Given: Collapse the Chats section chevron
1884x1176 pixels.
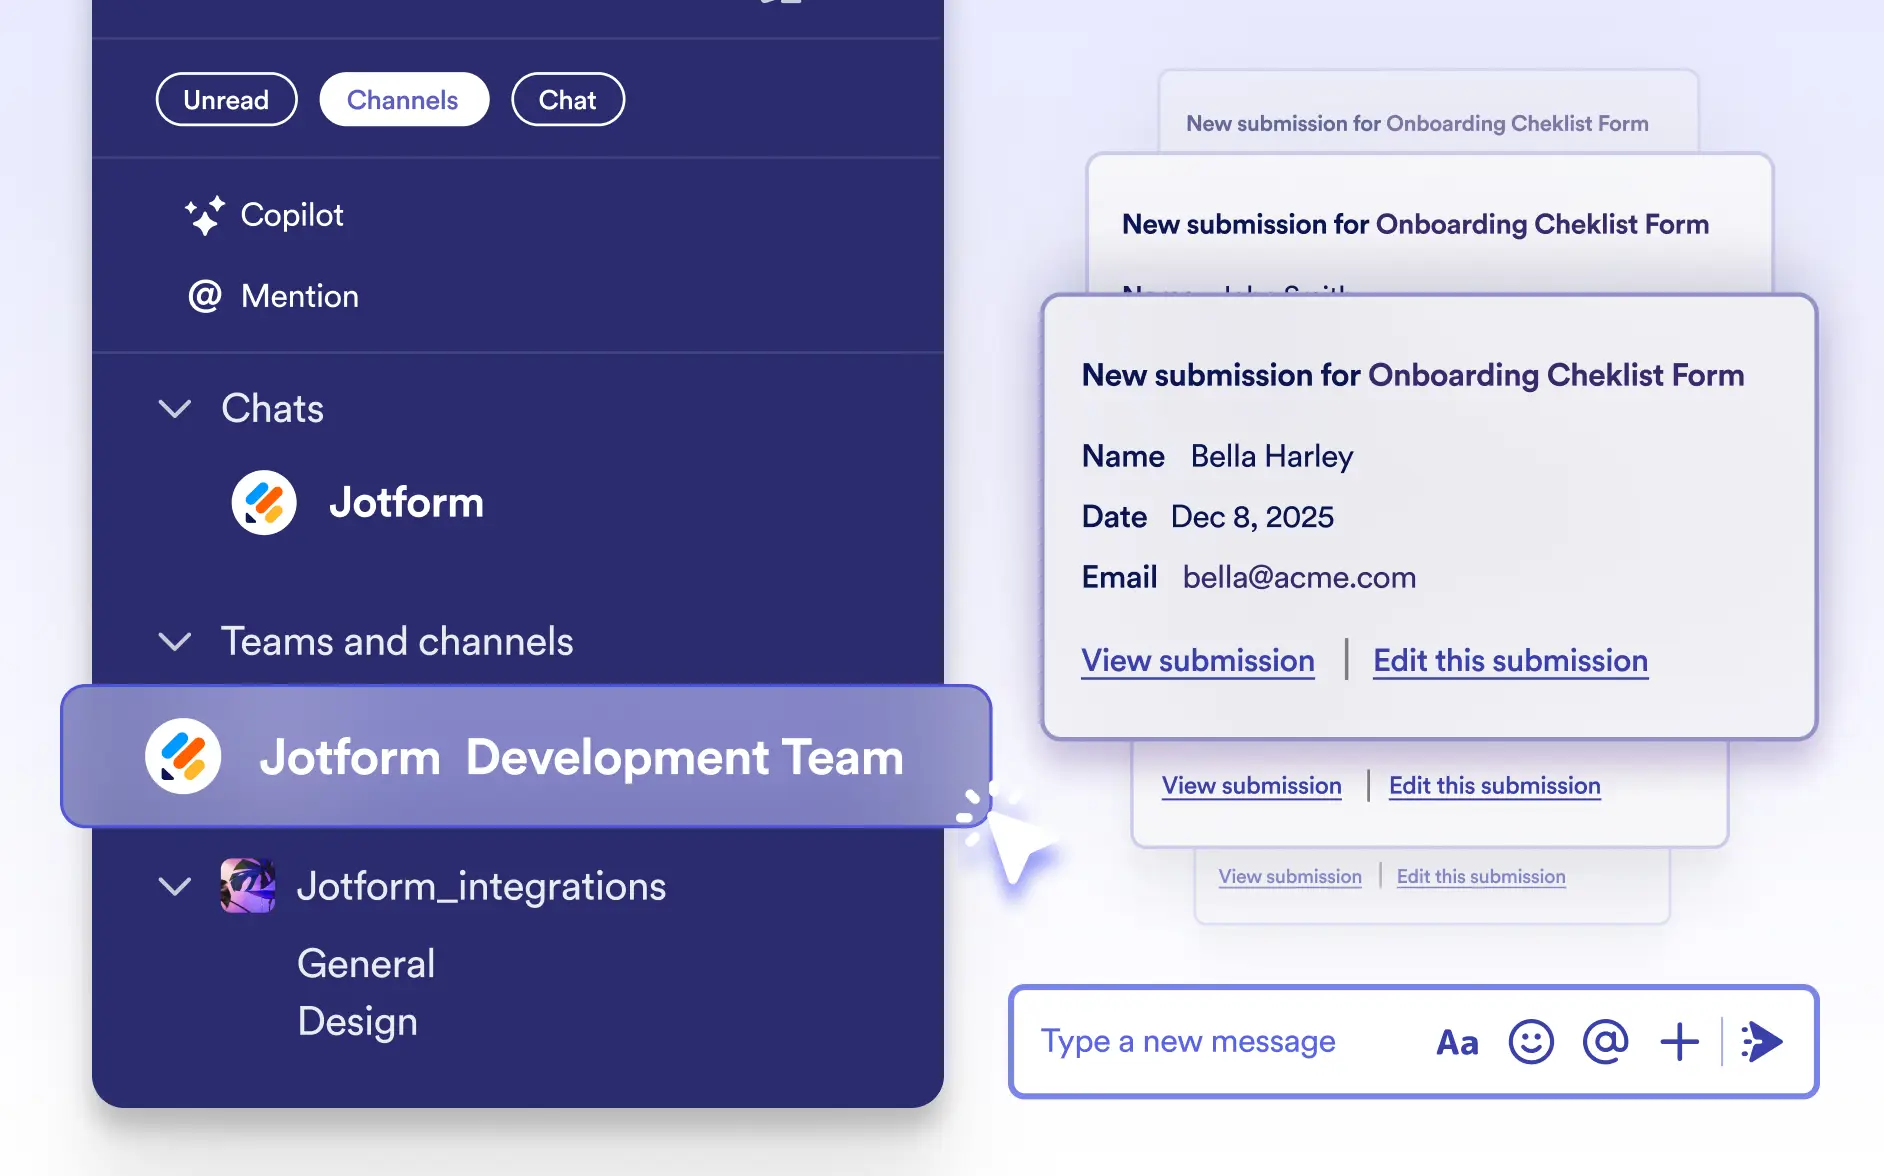Looking at the screenshot, I should pyautogui.click(x=175, y=409).
